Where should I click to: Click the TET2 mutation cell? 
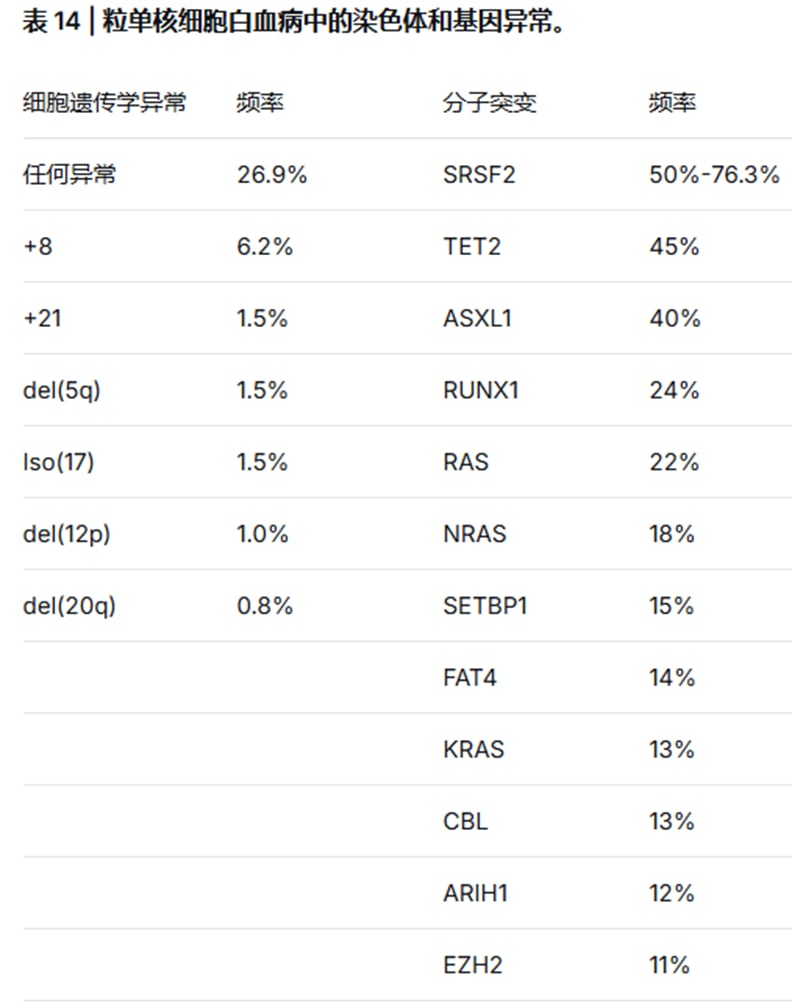472,246
